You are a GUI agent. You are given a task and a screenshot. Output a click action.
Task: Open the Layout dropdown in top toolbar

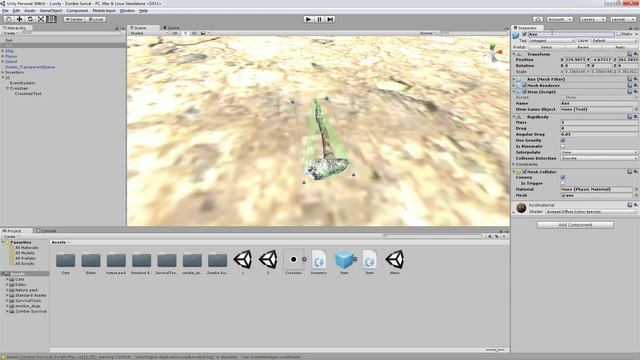click(x=623, y=19)
